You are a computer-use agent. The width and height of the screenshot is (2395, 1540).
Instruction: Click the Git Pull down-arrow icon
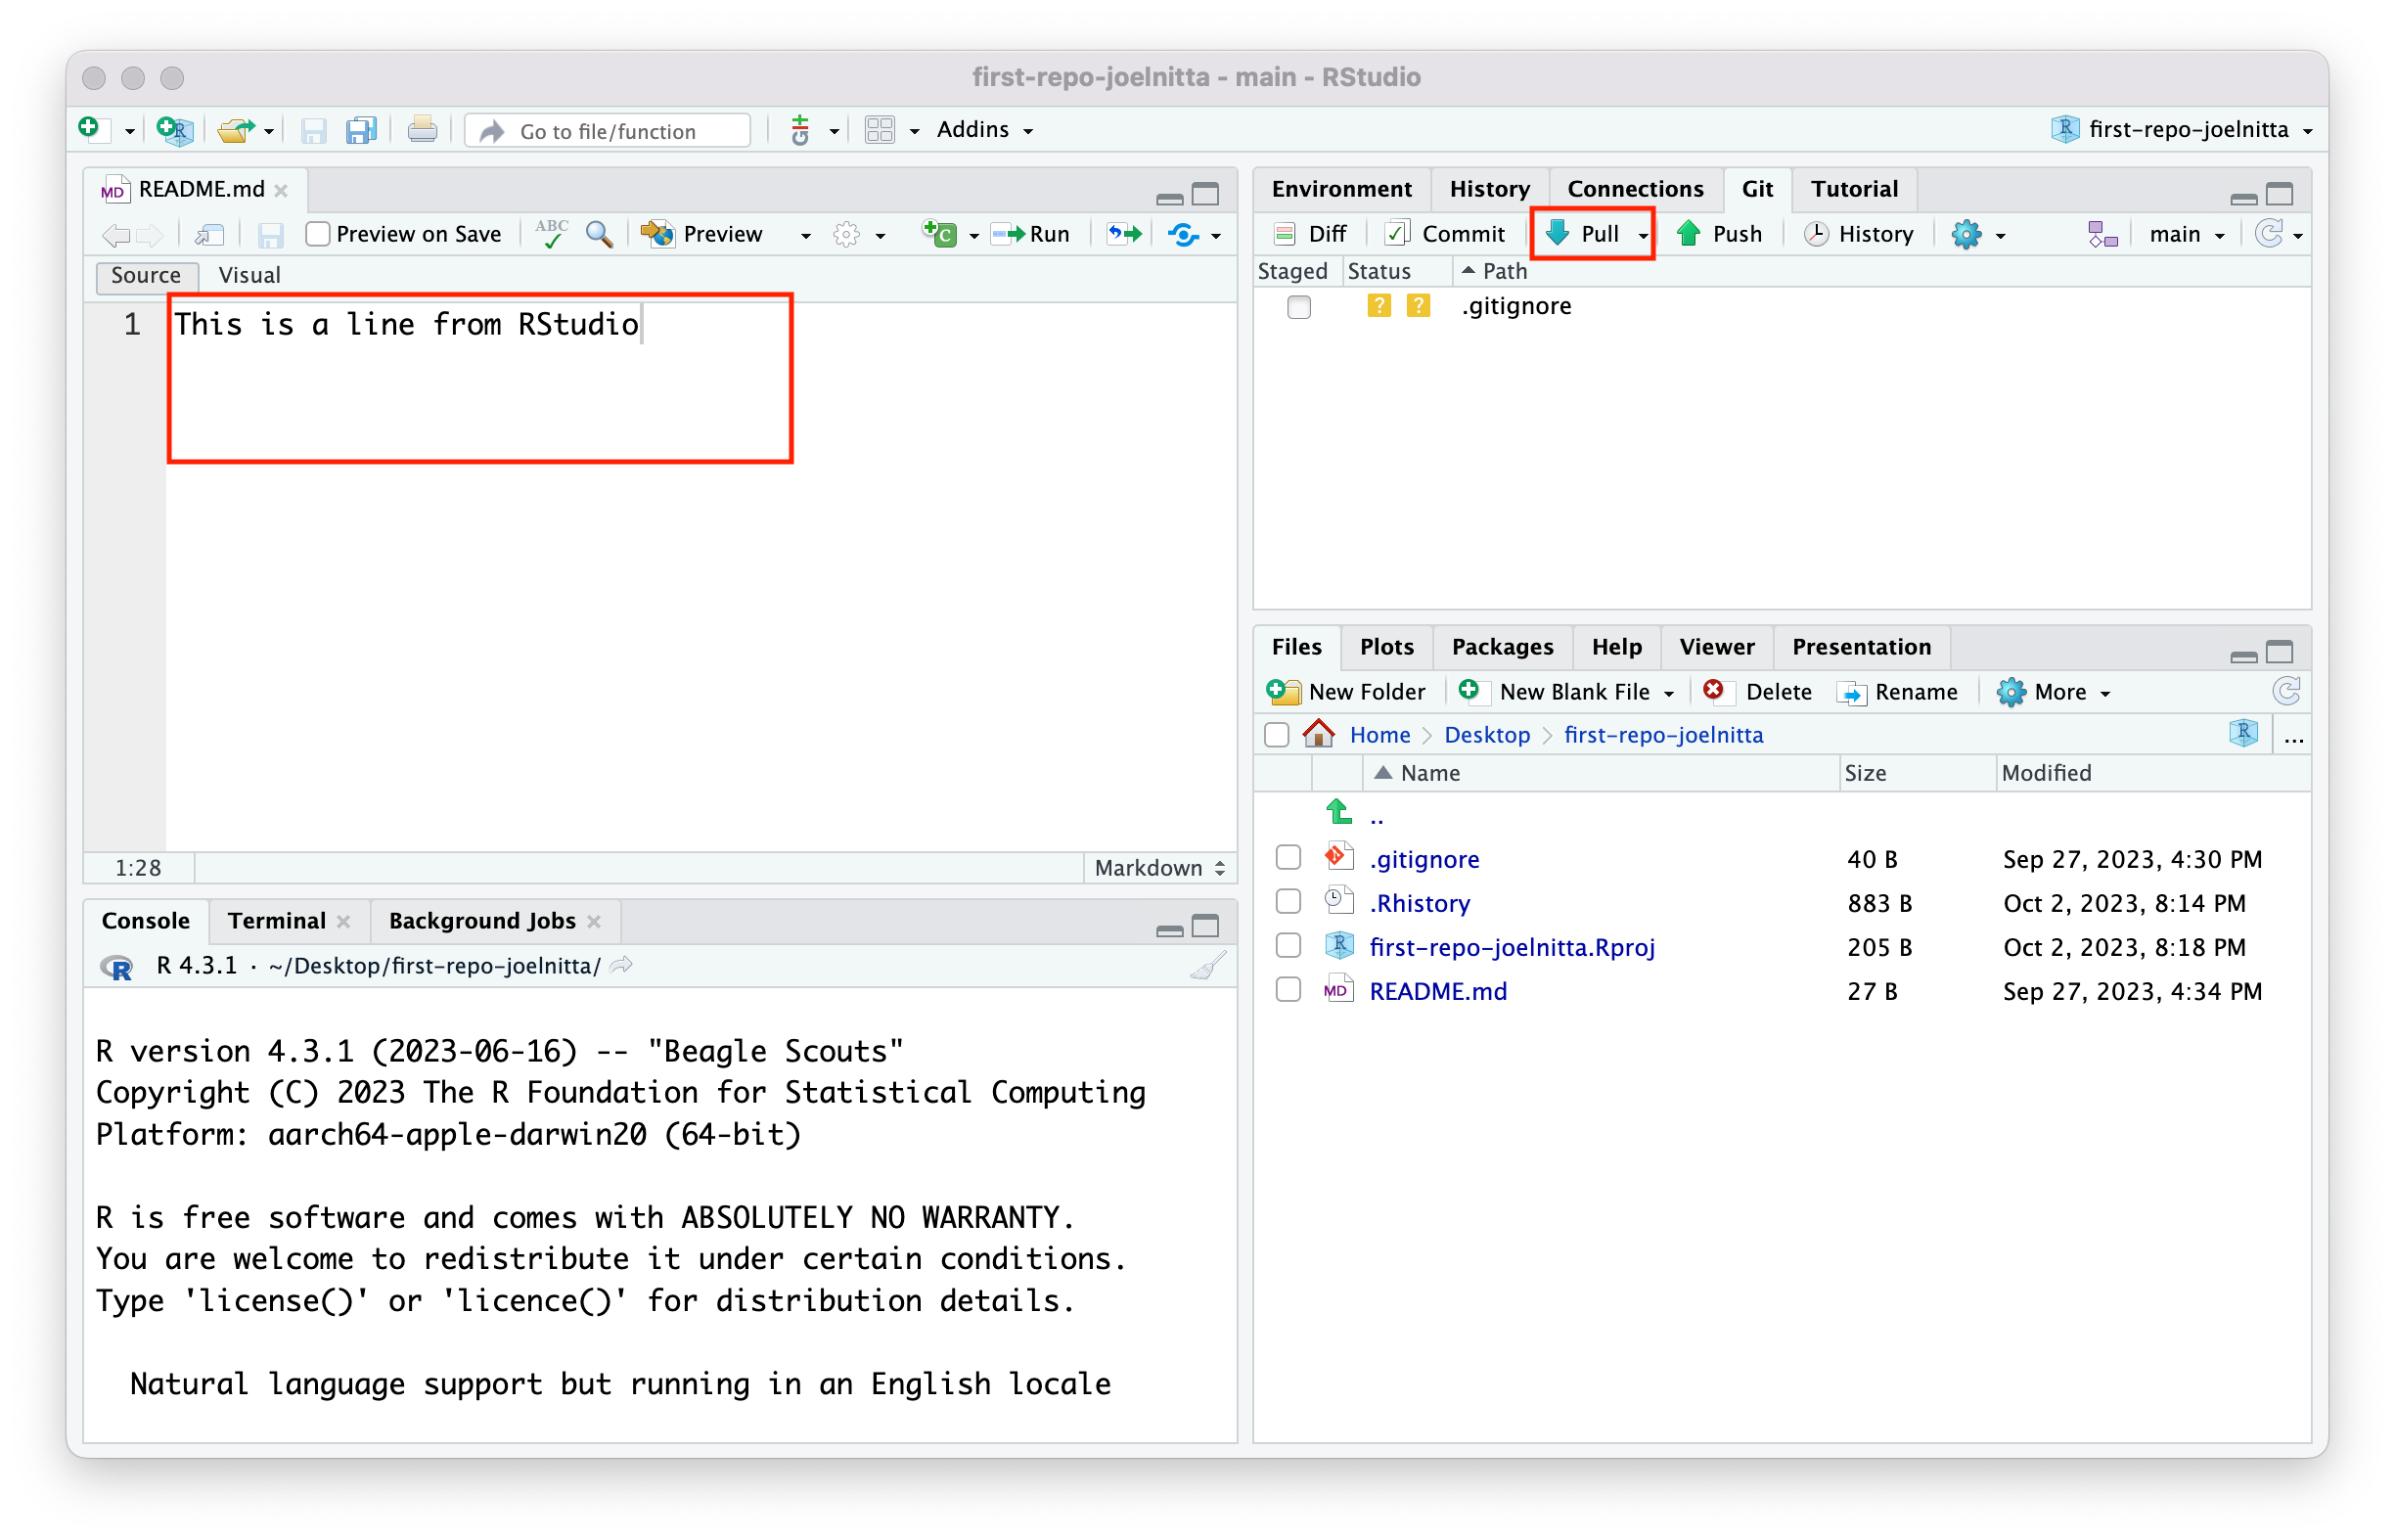[x=1557, y=233]
